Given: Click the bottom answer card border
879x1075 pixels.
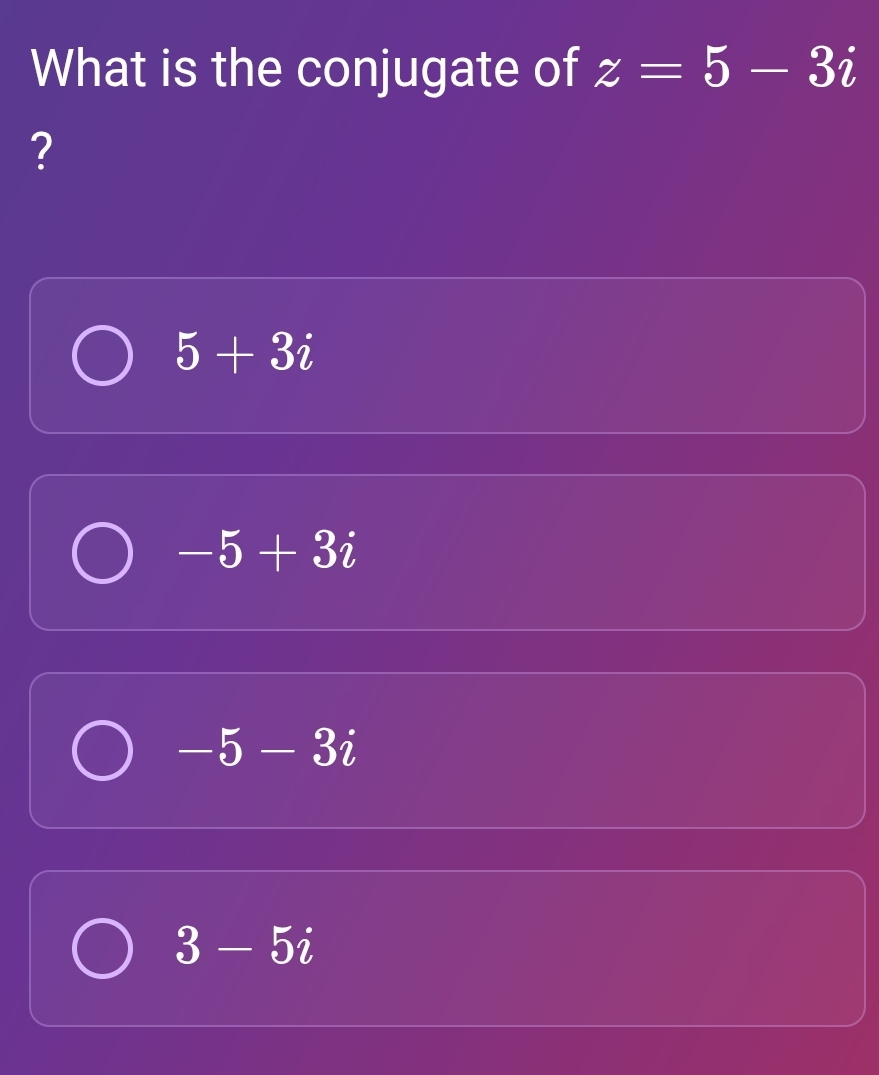Looking at the screenshot, I should point(448,1025).
